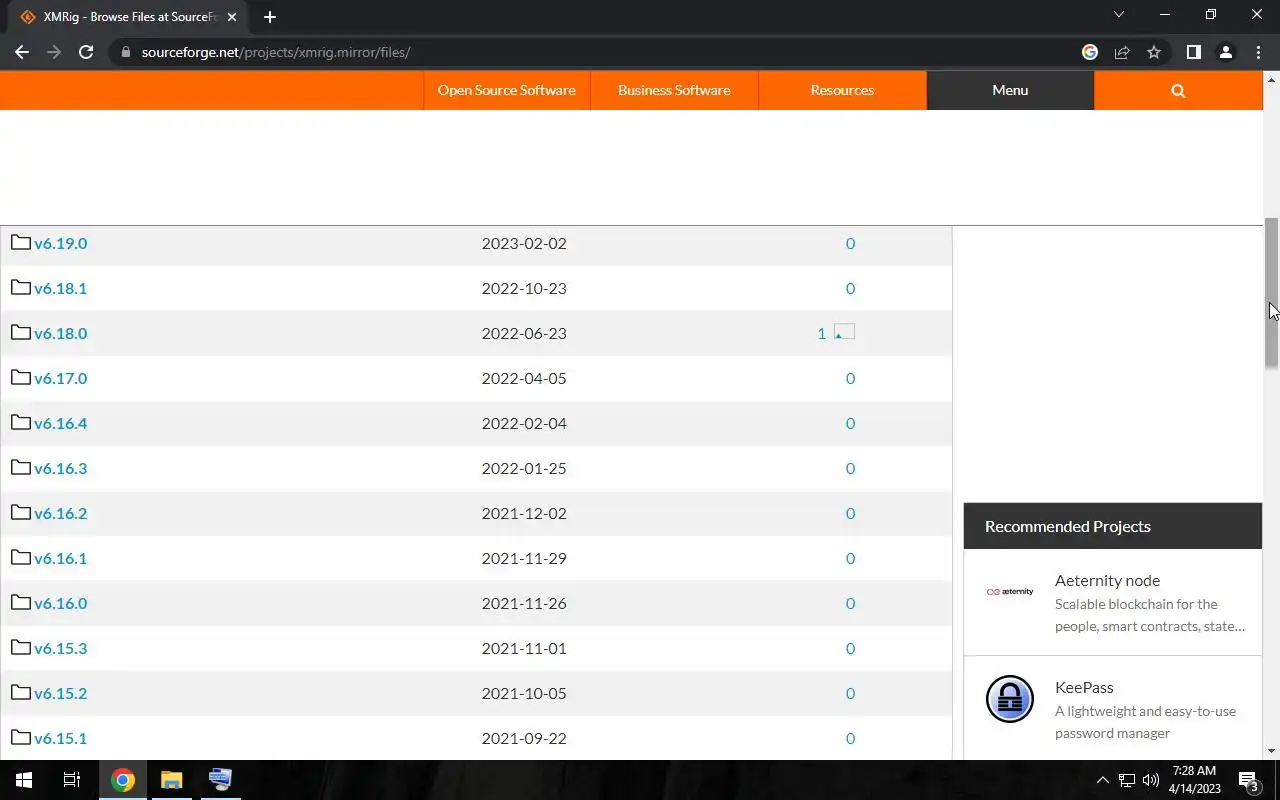Click the folder icon beside v6.15.2
The height and width of the screenshot is (800, 1280).
click(21, 692)
